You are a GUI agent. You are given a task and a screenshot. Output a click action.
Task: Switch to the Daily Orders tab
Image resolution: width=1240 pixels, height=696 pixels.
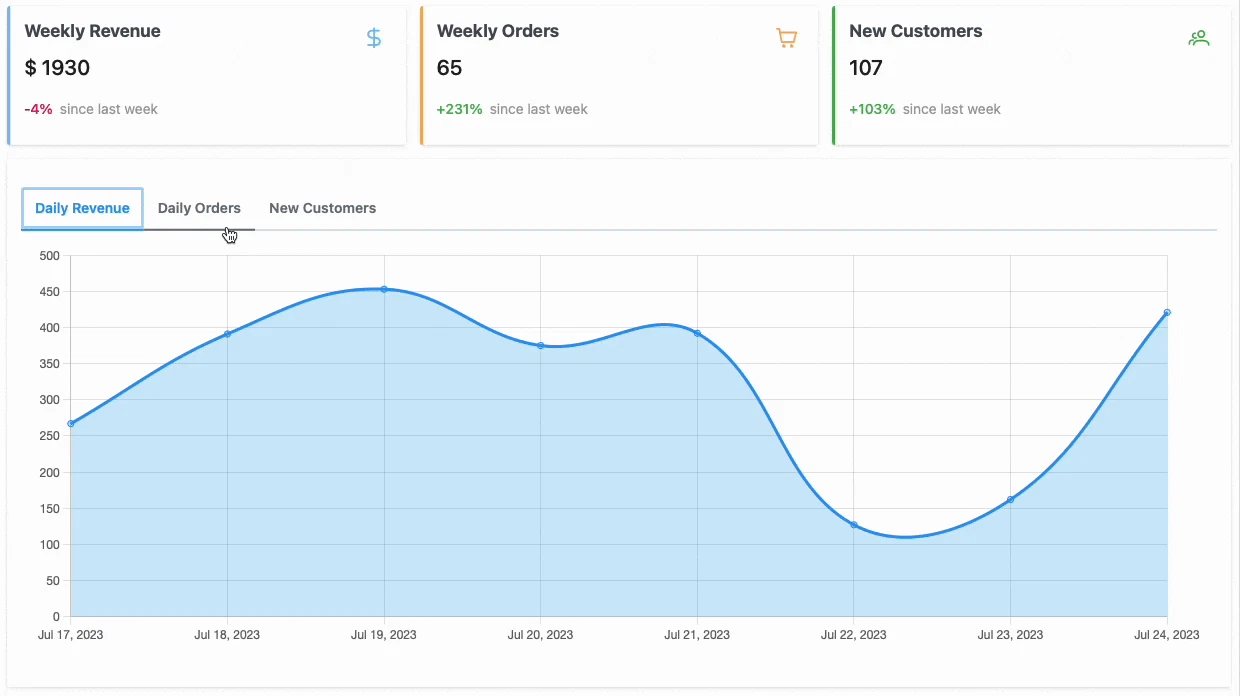(199, 208)
